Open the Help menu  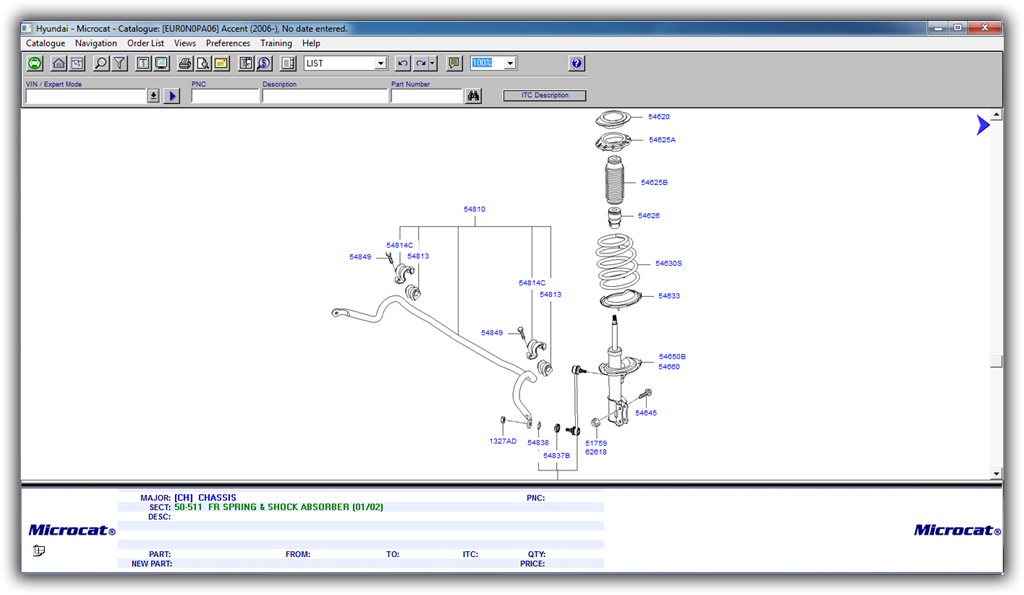[311, 43]
